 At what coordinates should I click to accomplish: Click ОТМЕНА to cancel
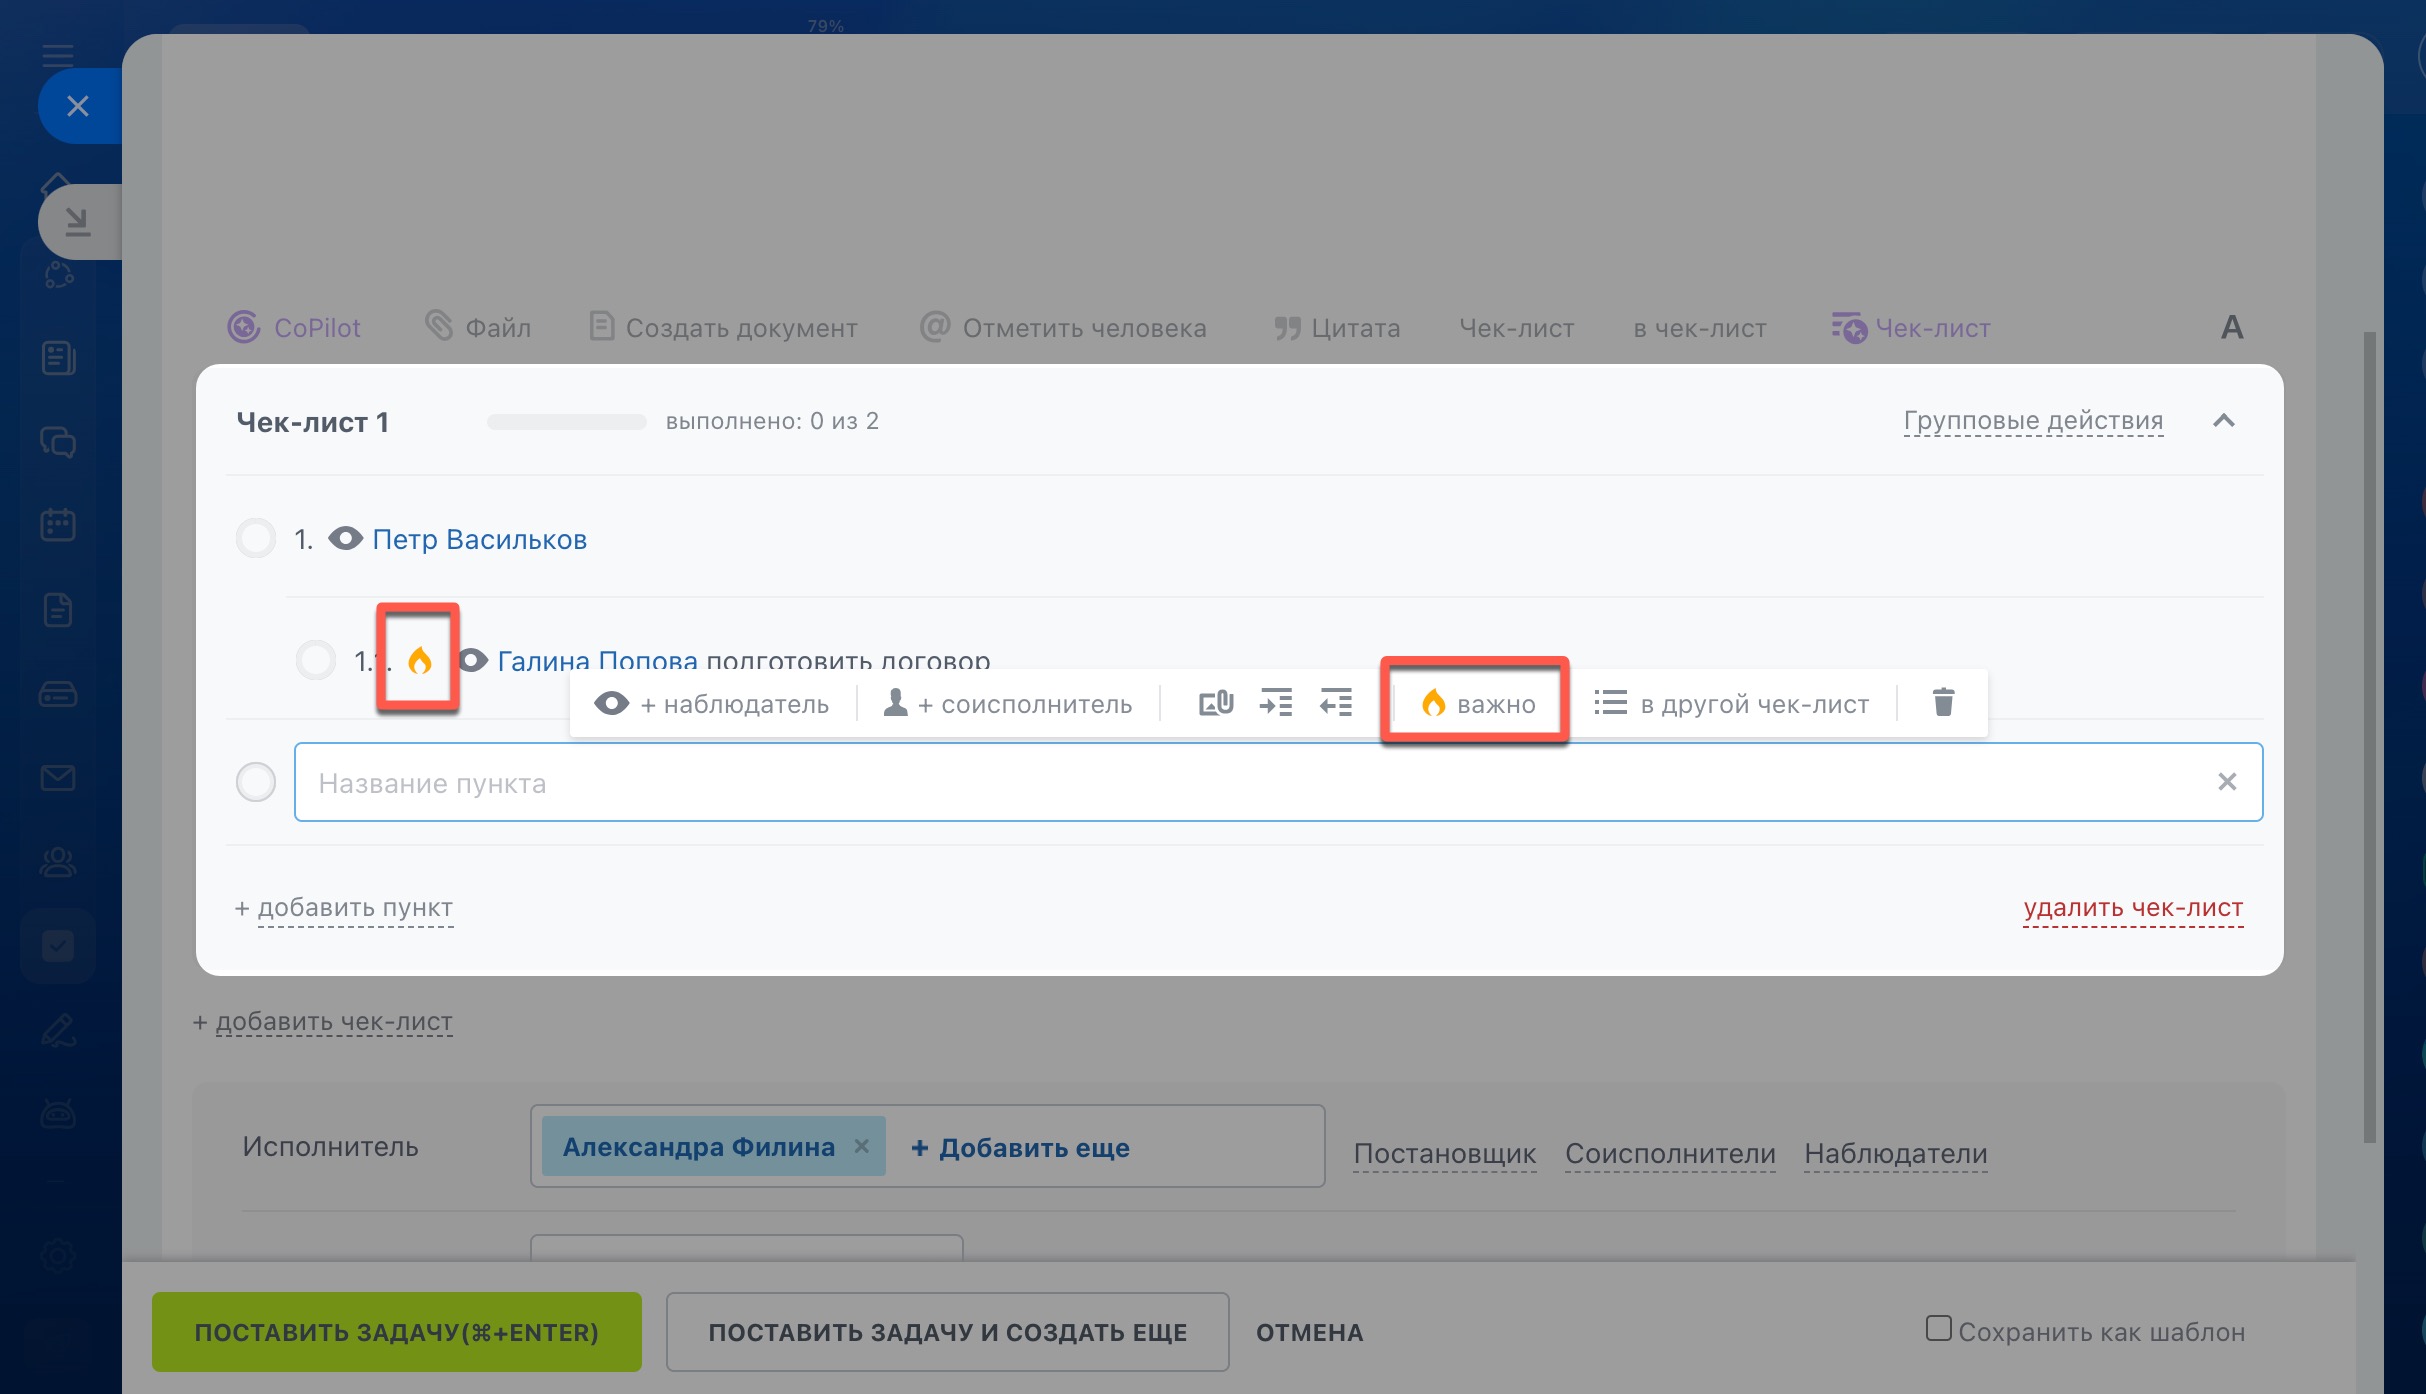point(1310,1332)
